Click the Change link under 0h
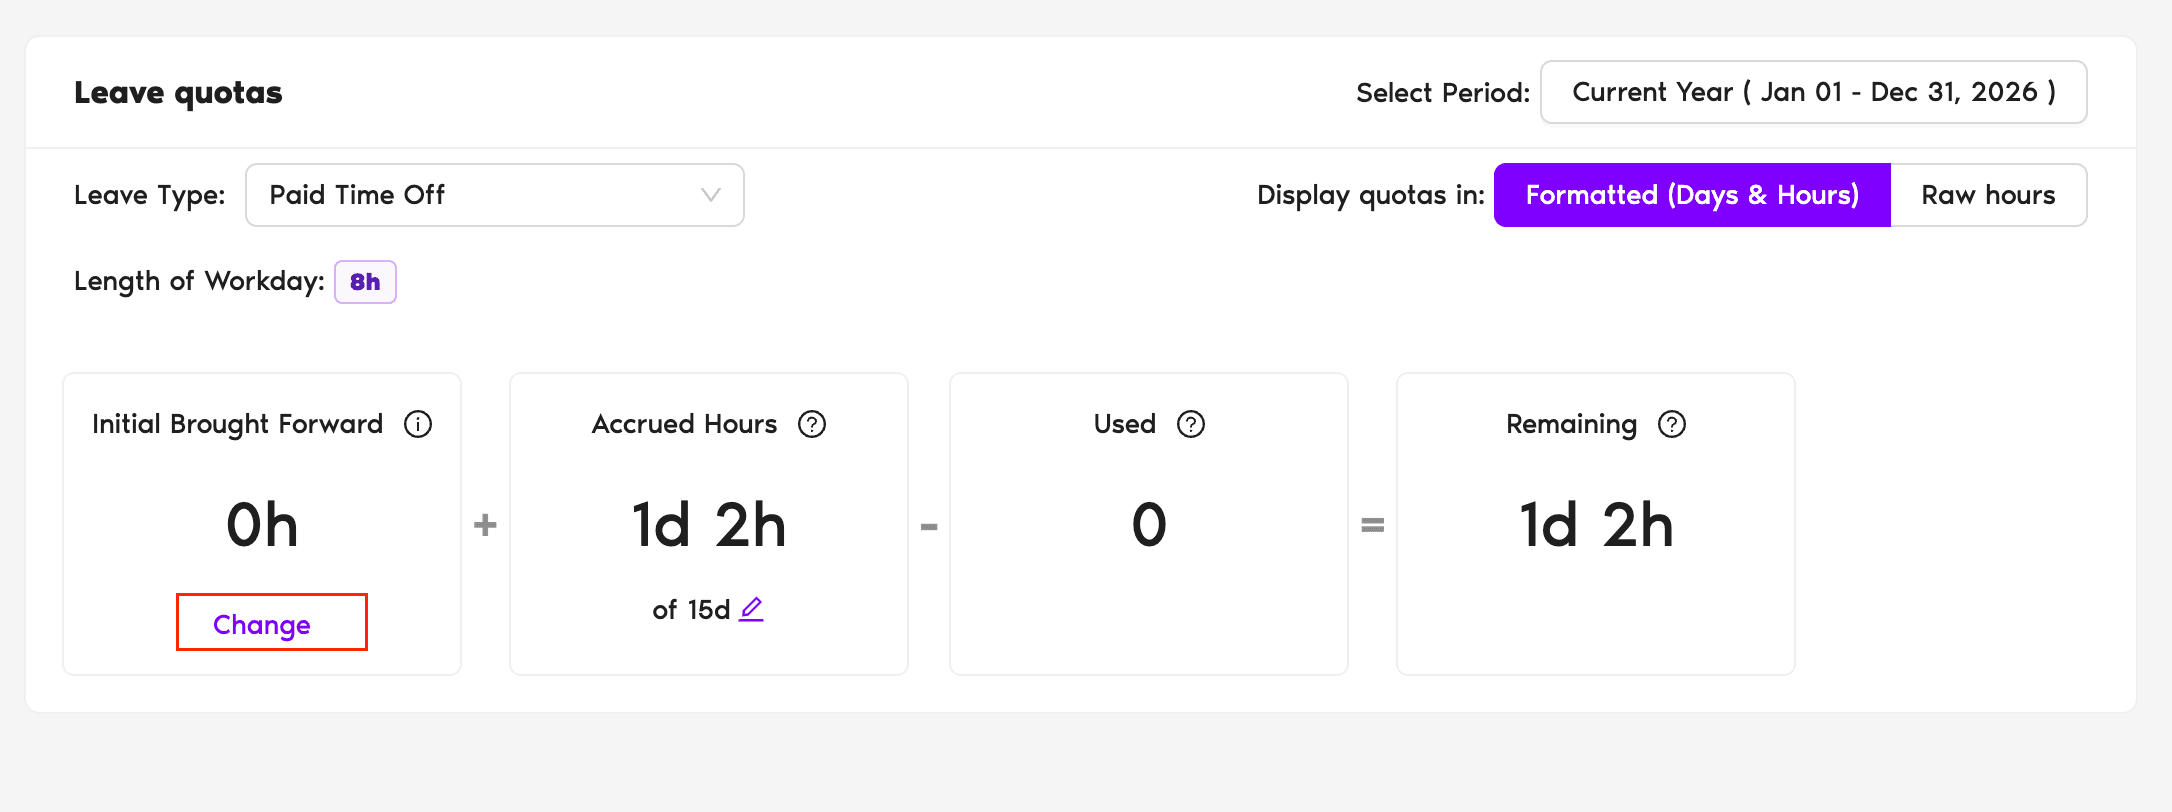 262,625
